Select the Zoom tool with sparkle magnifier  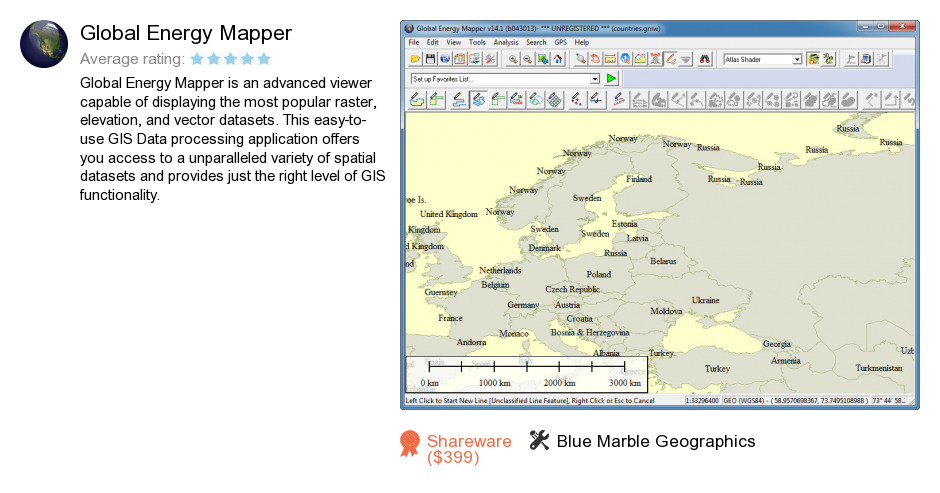pyautogui.click(x=580, y=59)
